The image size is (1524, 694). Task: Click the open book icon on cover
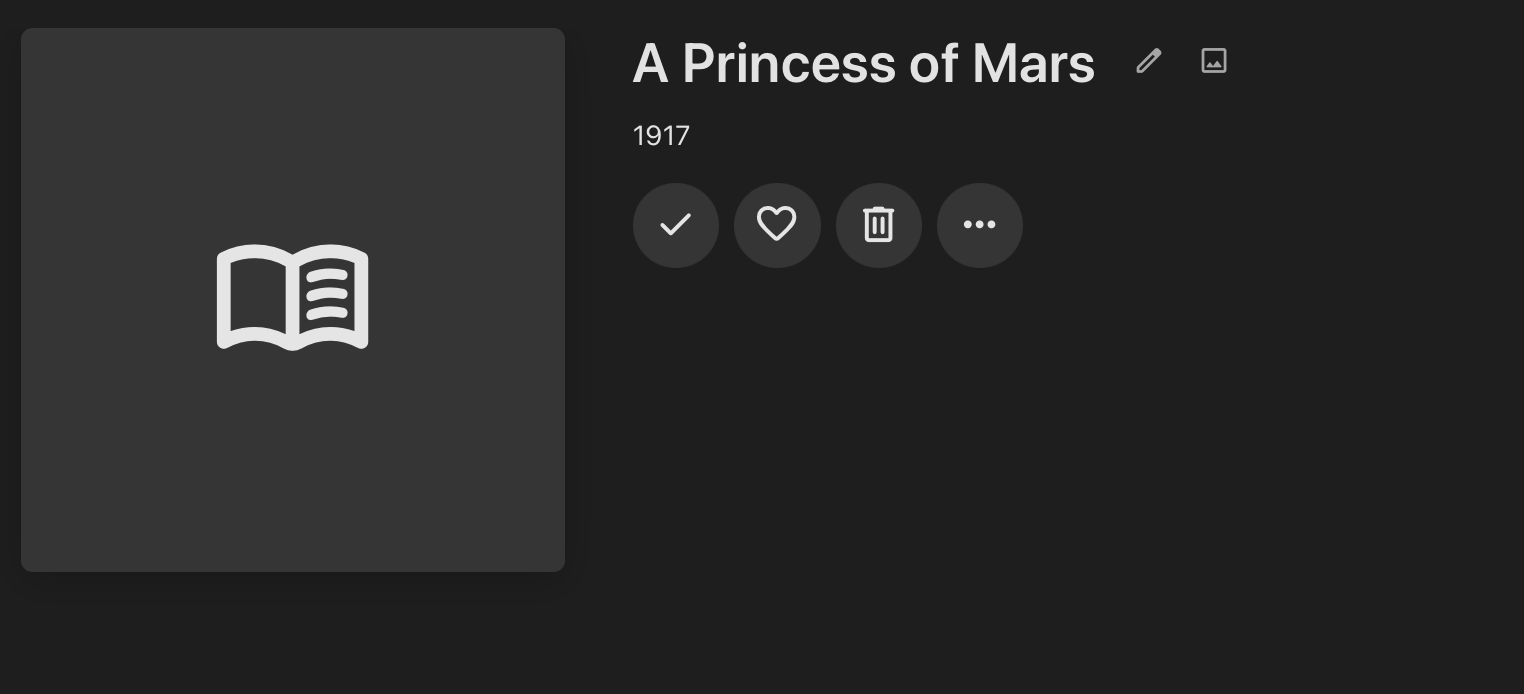point(293,297)
